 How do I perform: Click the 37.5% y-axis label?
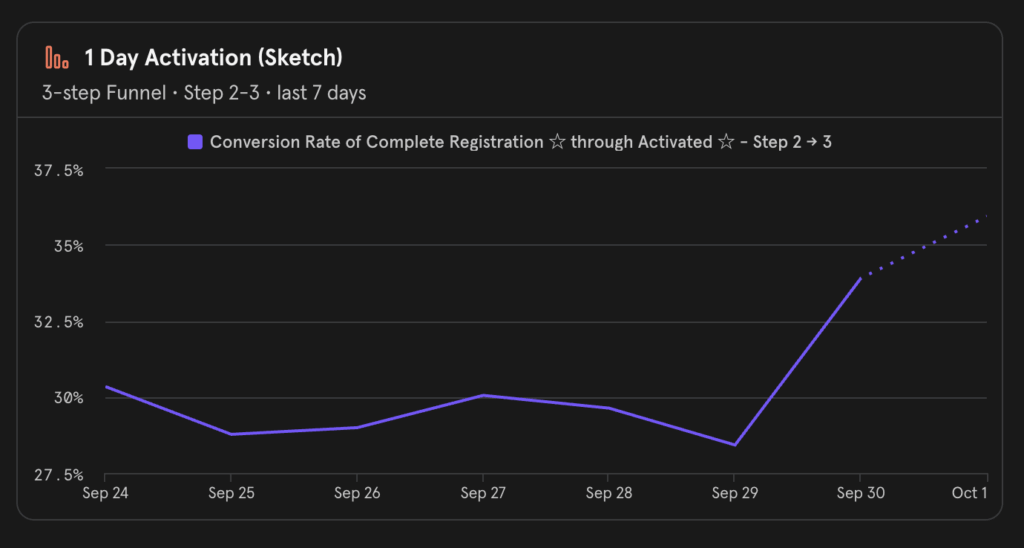57,170
